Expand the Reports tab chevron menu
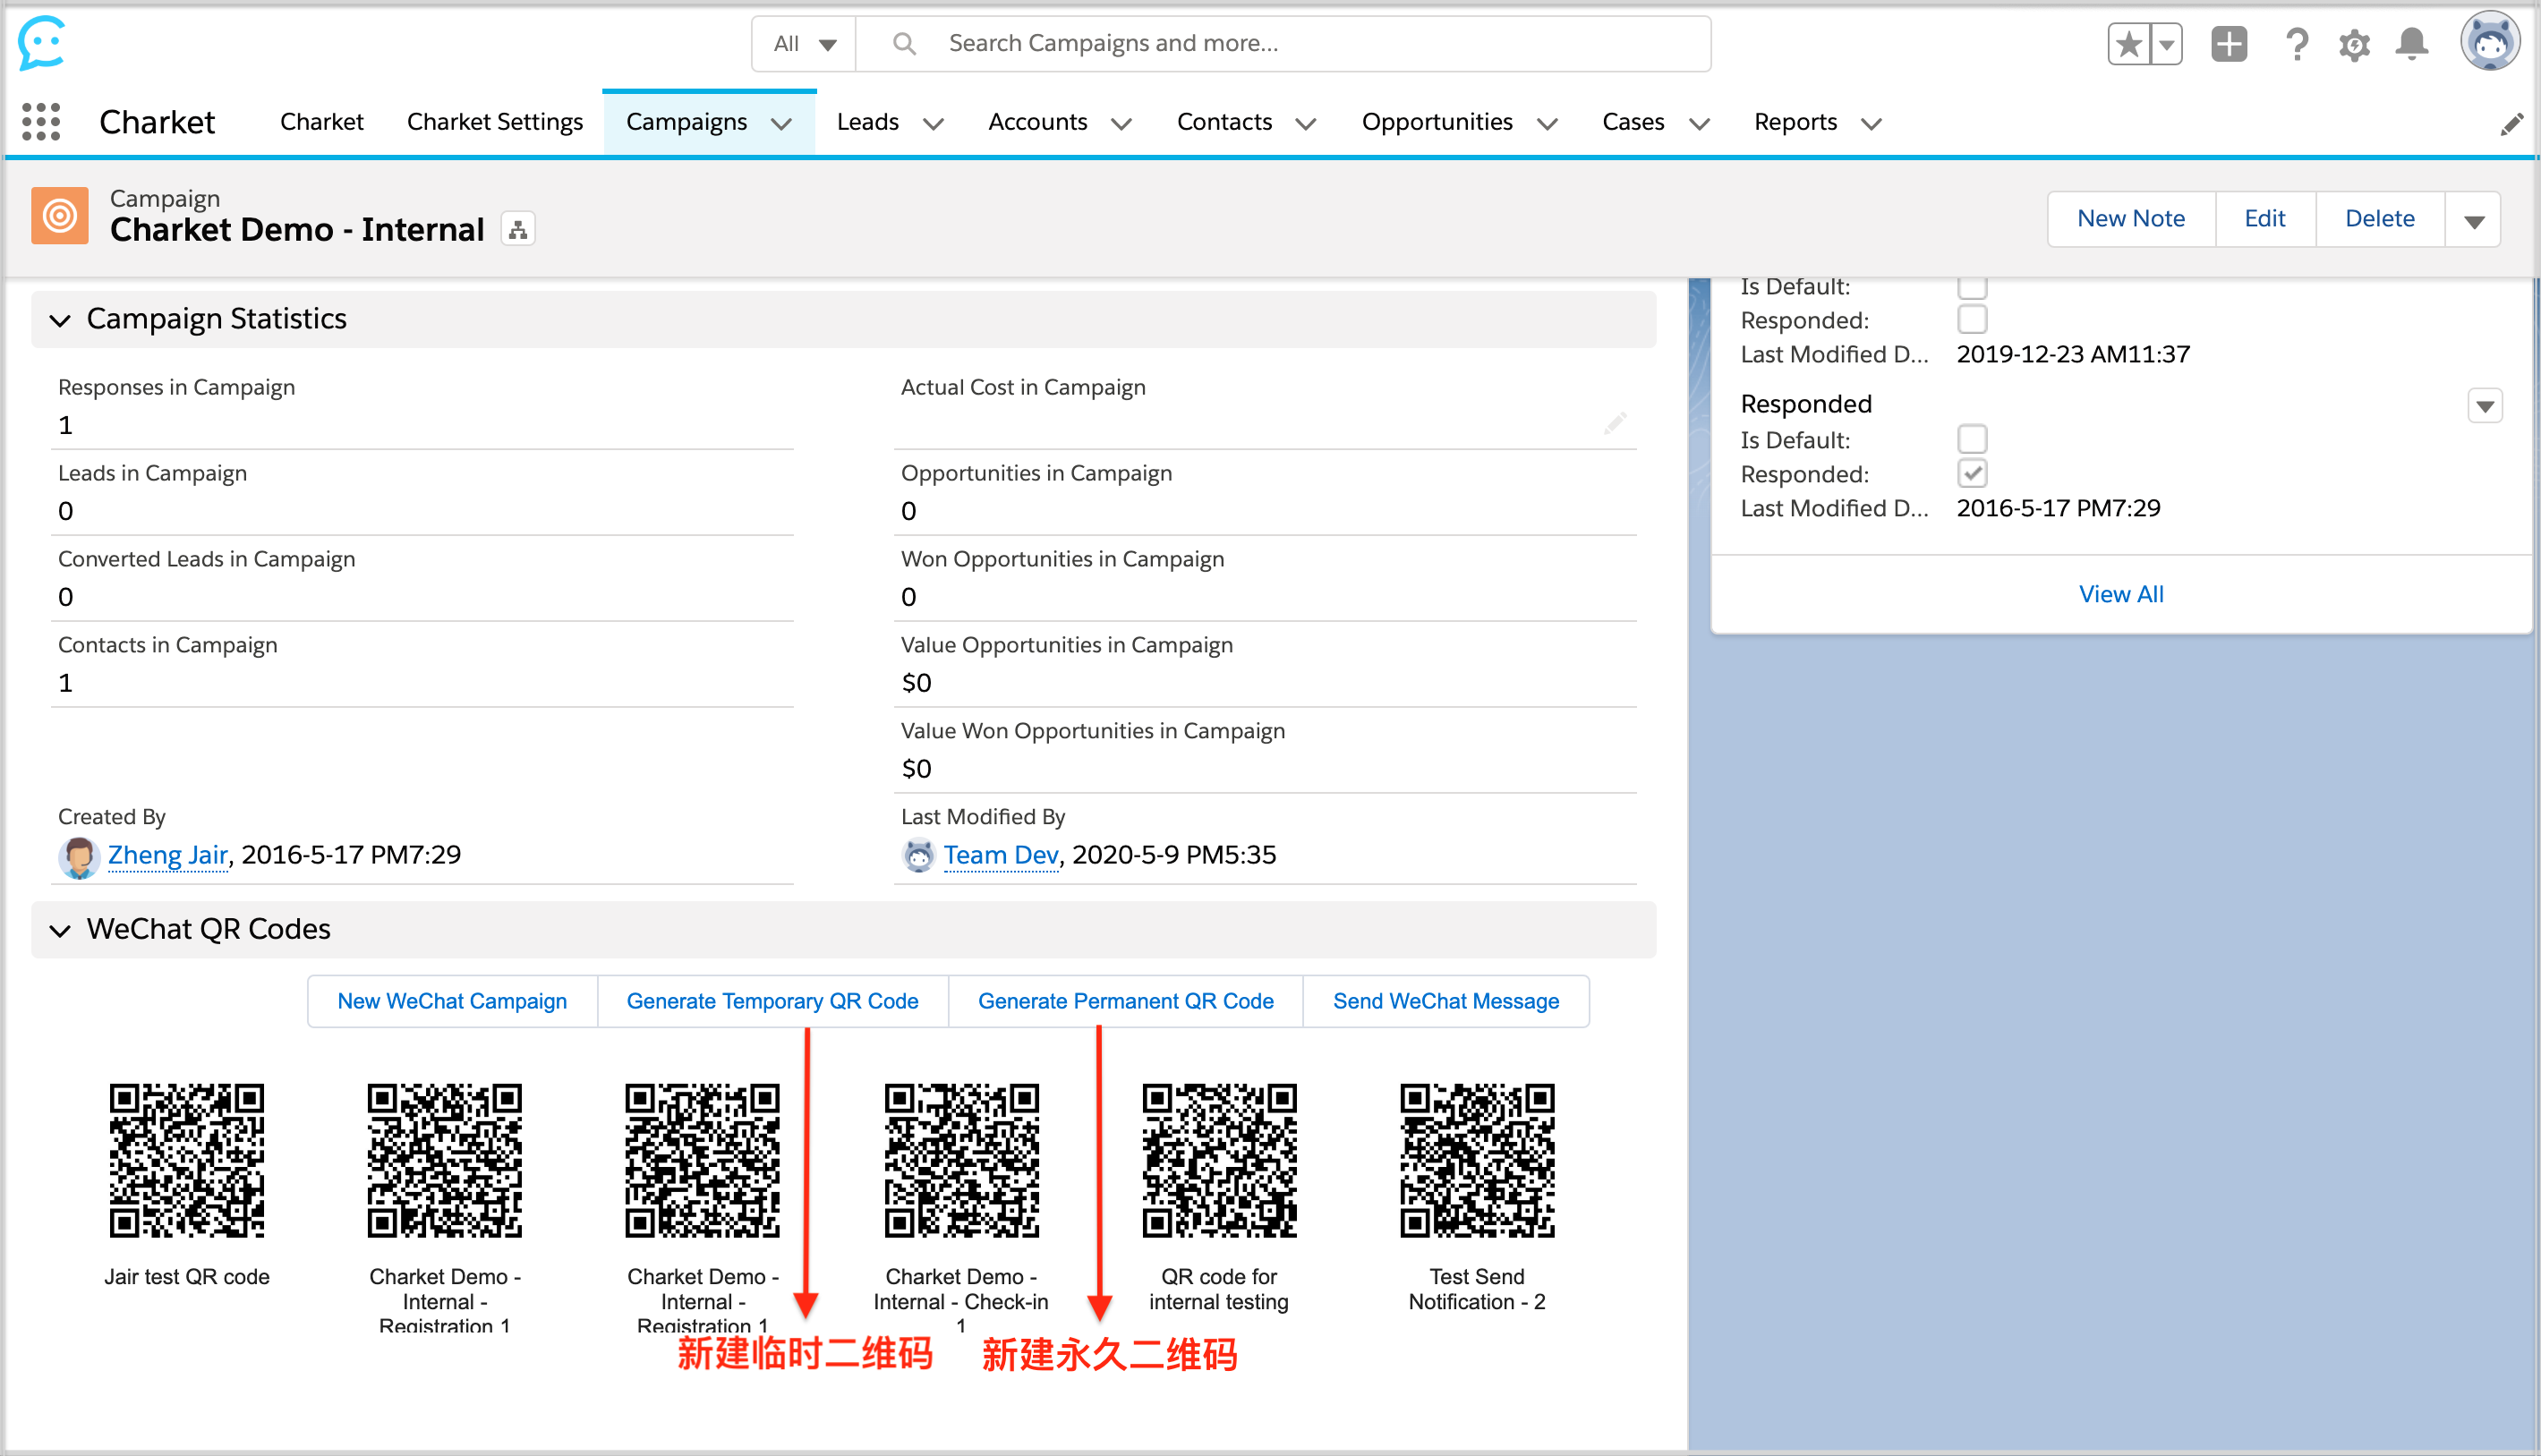The width and height of the screenshot is (2541, 1456). pyautogui.click(x=1871, y=124)
